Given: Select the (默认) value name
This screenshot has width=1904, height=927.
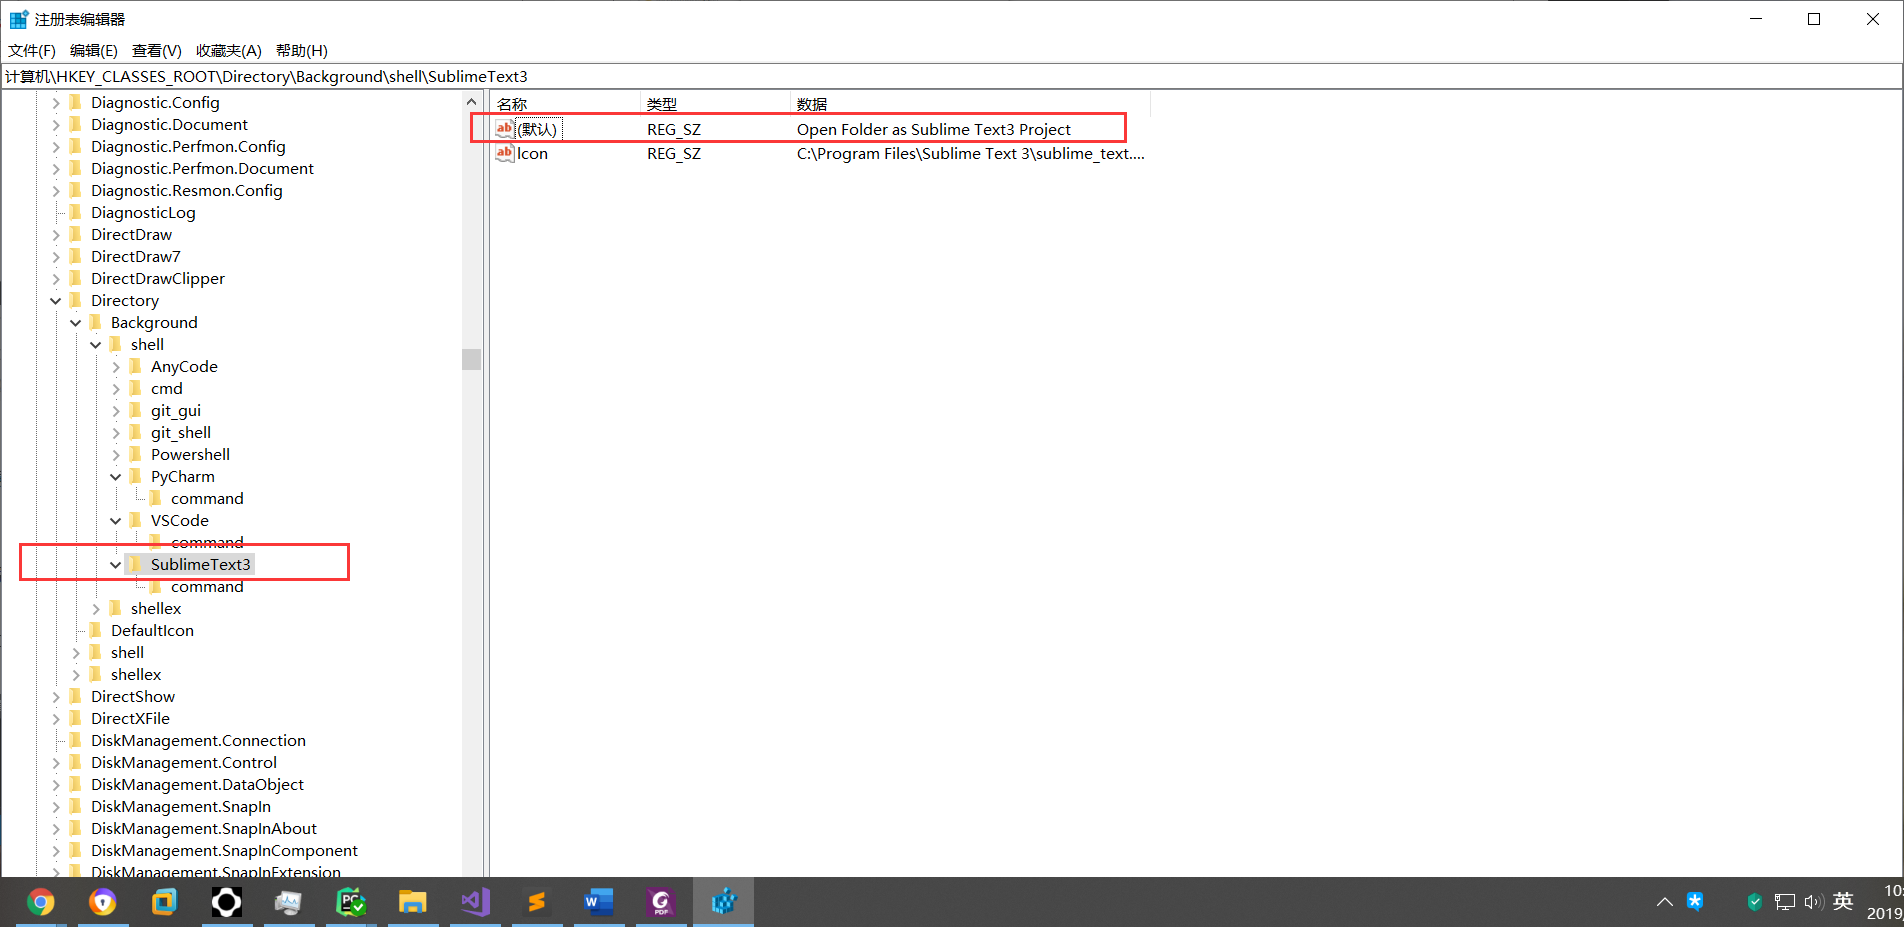Looking at the screenshot, I should [x=537, y=129].
